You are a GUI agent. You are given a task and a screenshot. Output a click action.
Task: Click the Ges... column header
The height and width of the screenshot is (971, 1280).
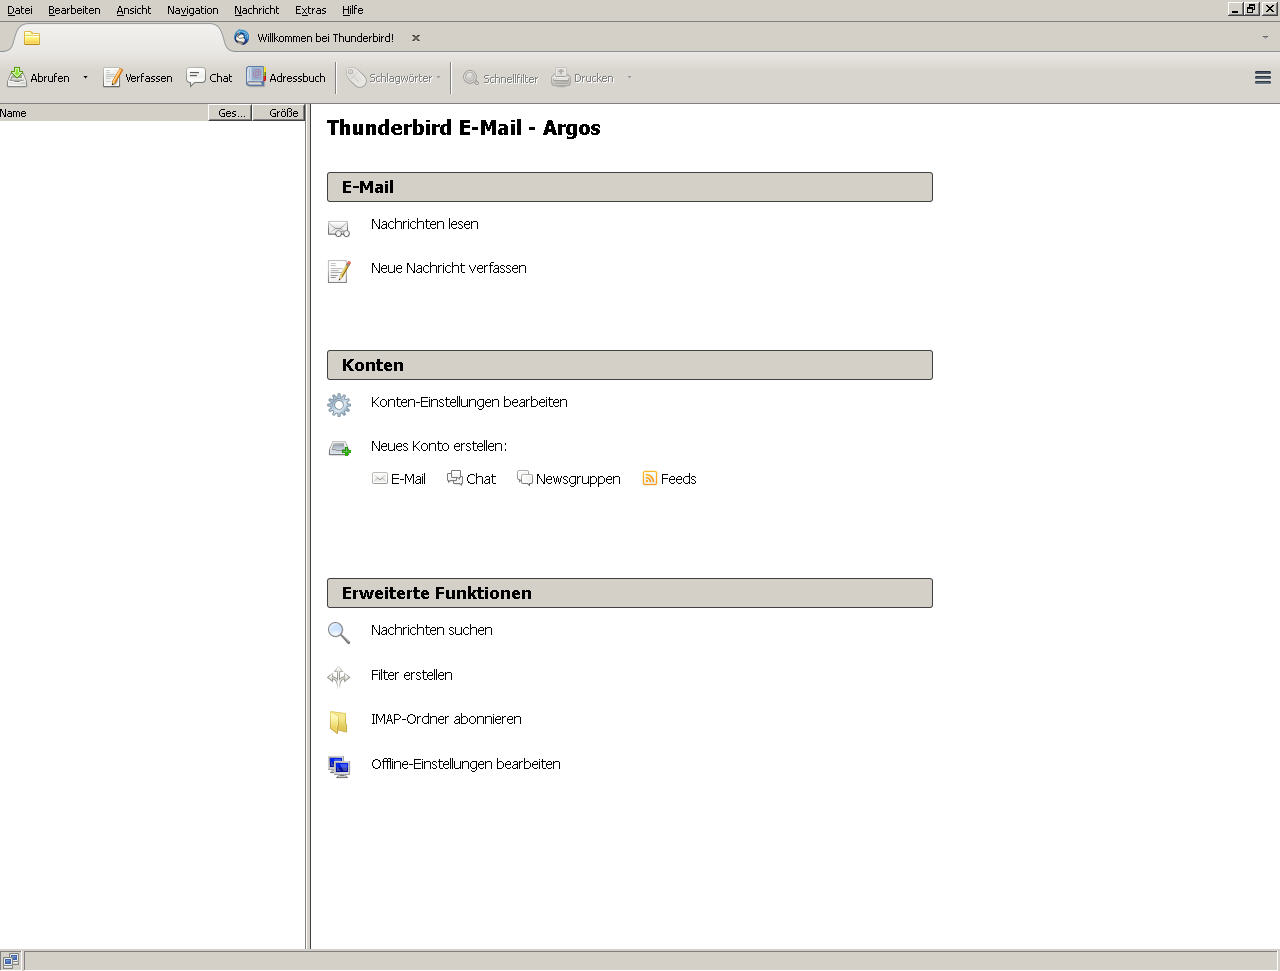230,113
